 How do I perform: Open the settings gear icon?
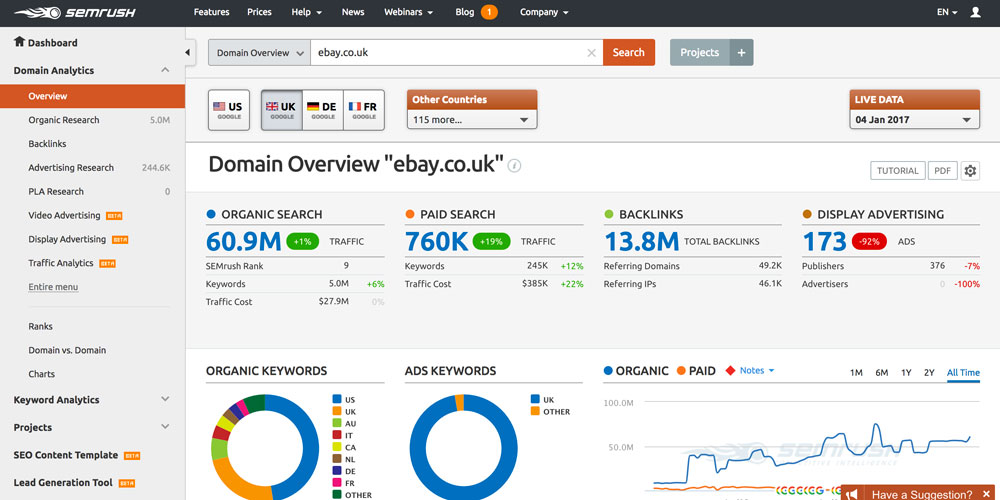click(x=970, y=171)
